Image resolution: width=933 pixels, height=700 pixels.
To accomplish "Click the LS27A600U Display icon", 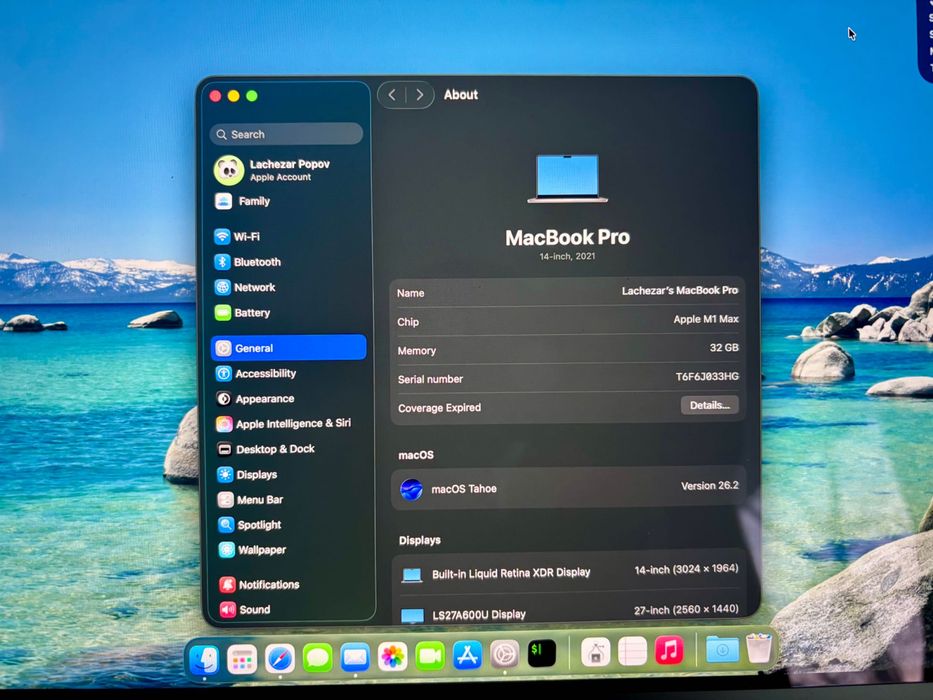I will pos(412,615).
